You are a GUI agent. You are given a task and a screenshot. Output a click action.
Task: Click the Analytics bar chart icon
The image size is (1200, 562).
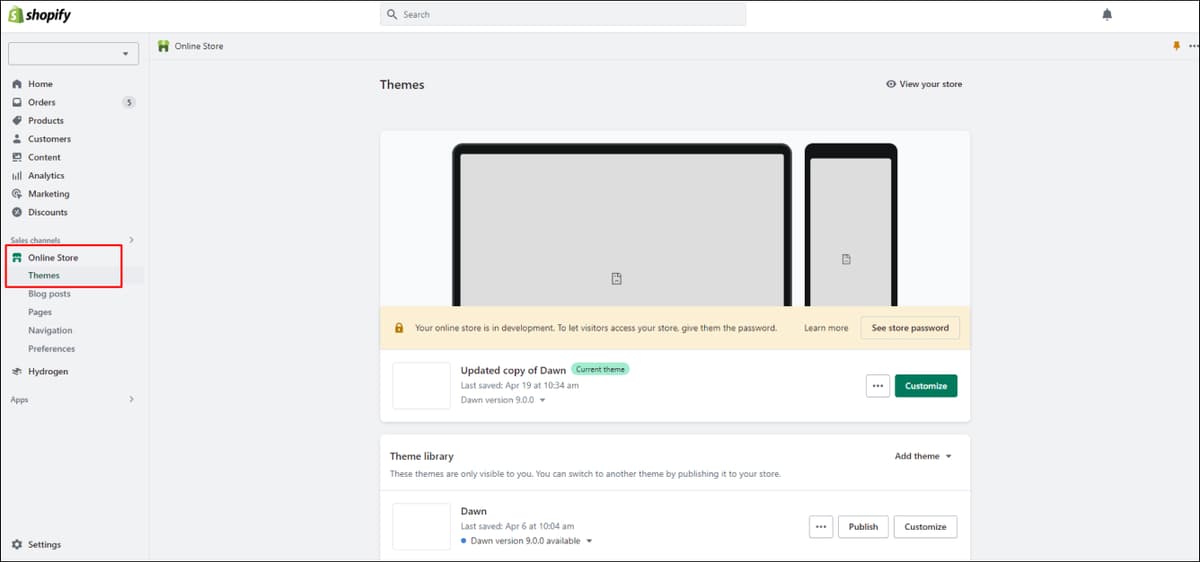coord(17,175)
